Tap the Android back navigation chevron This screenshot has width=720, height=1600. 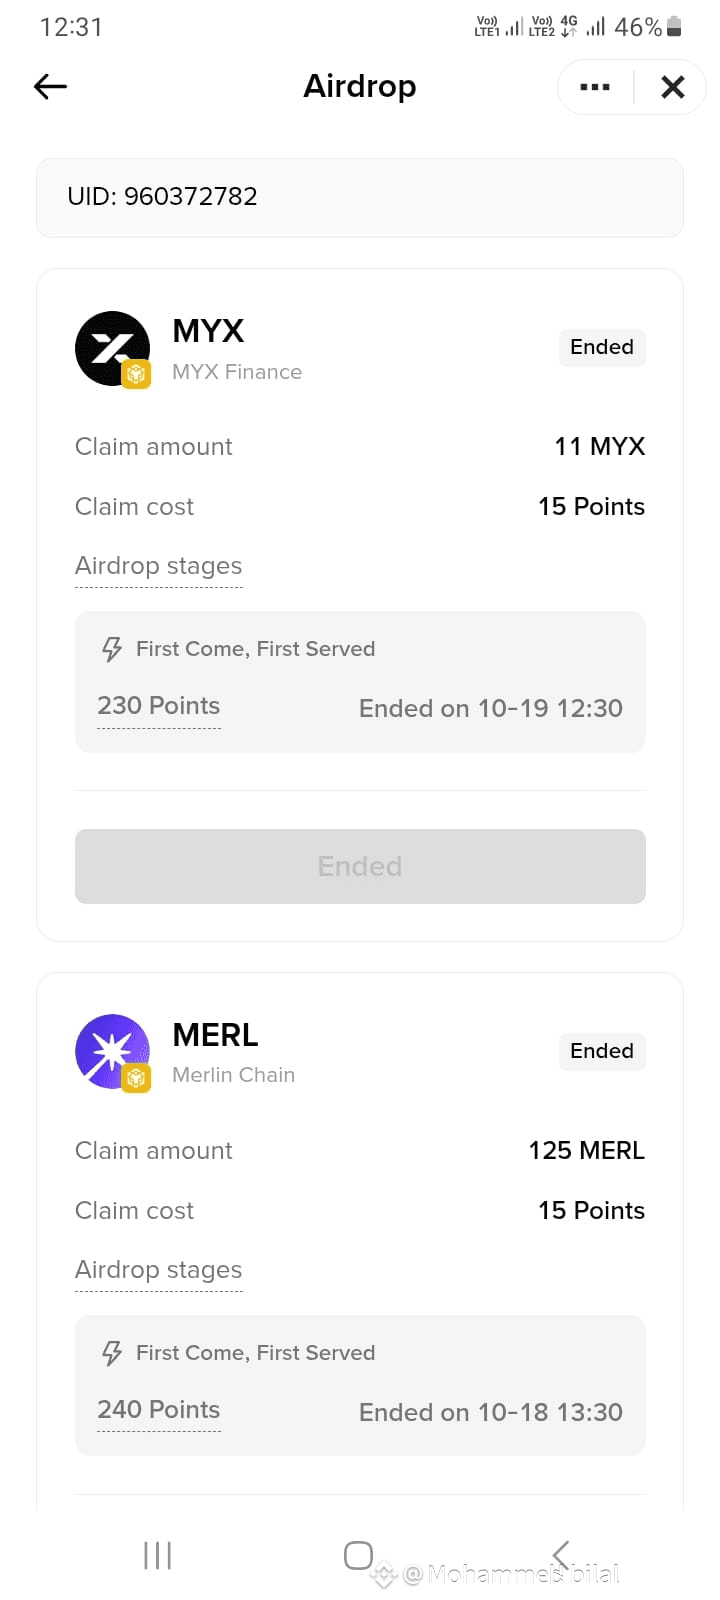point(560,1555)
